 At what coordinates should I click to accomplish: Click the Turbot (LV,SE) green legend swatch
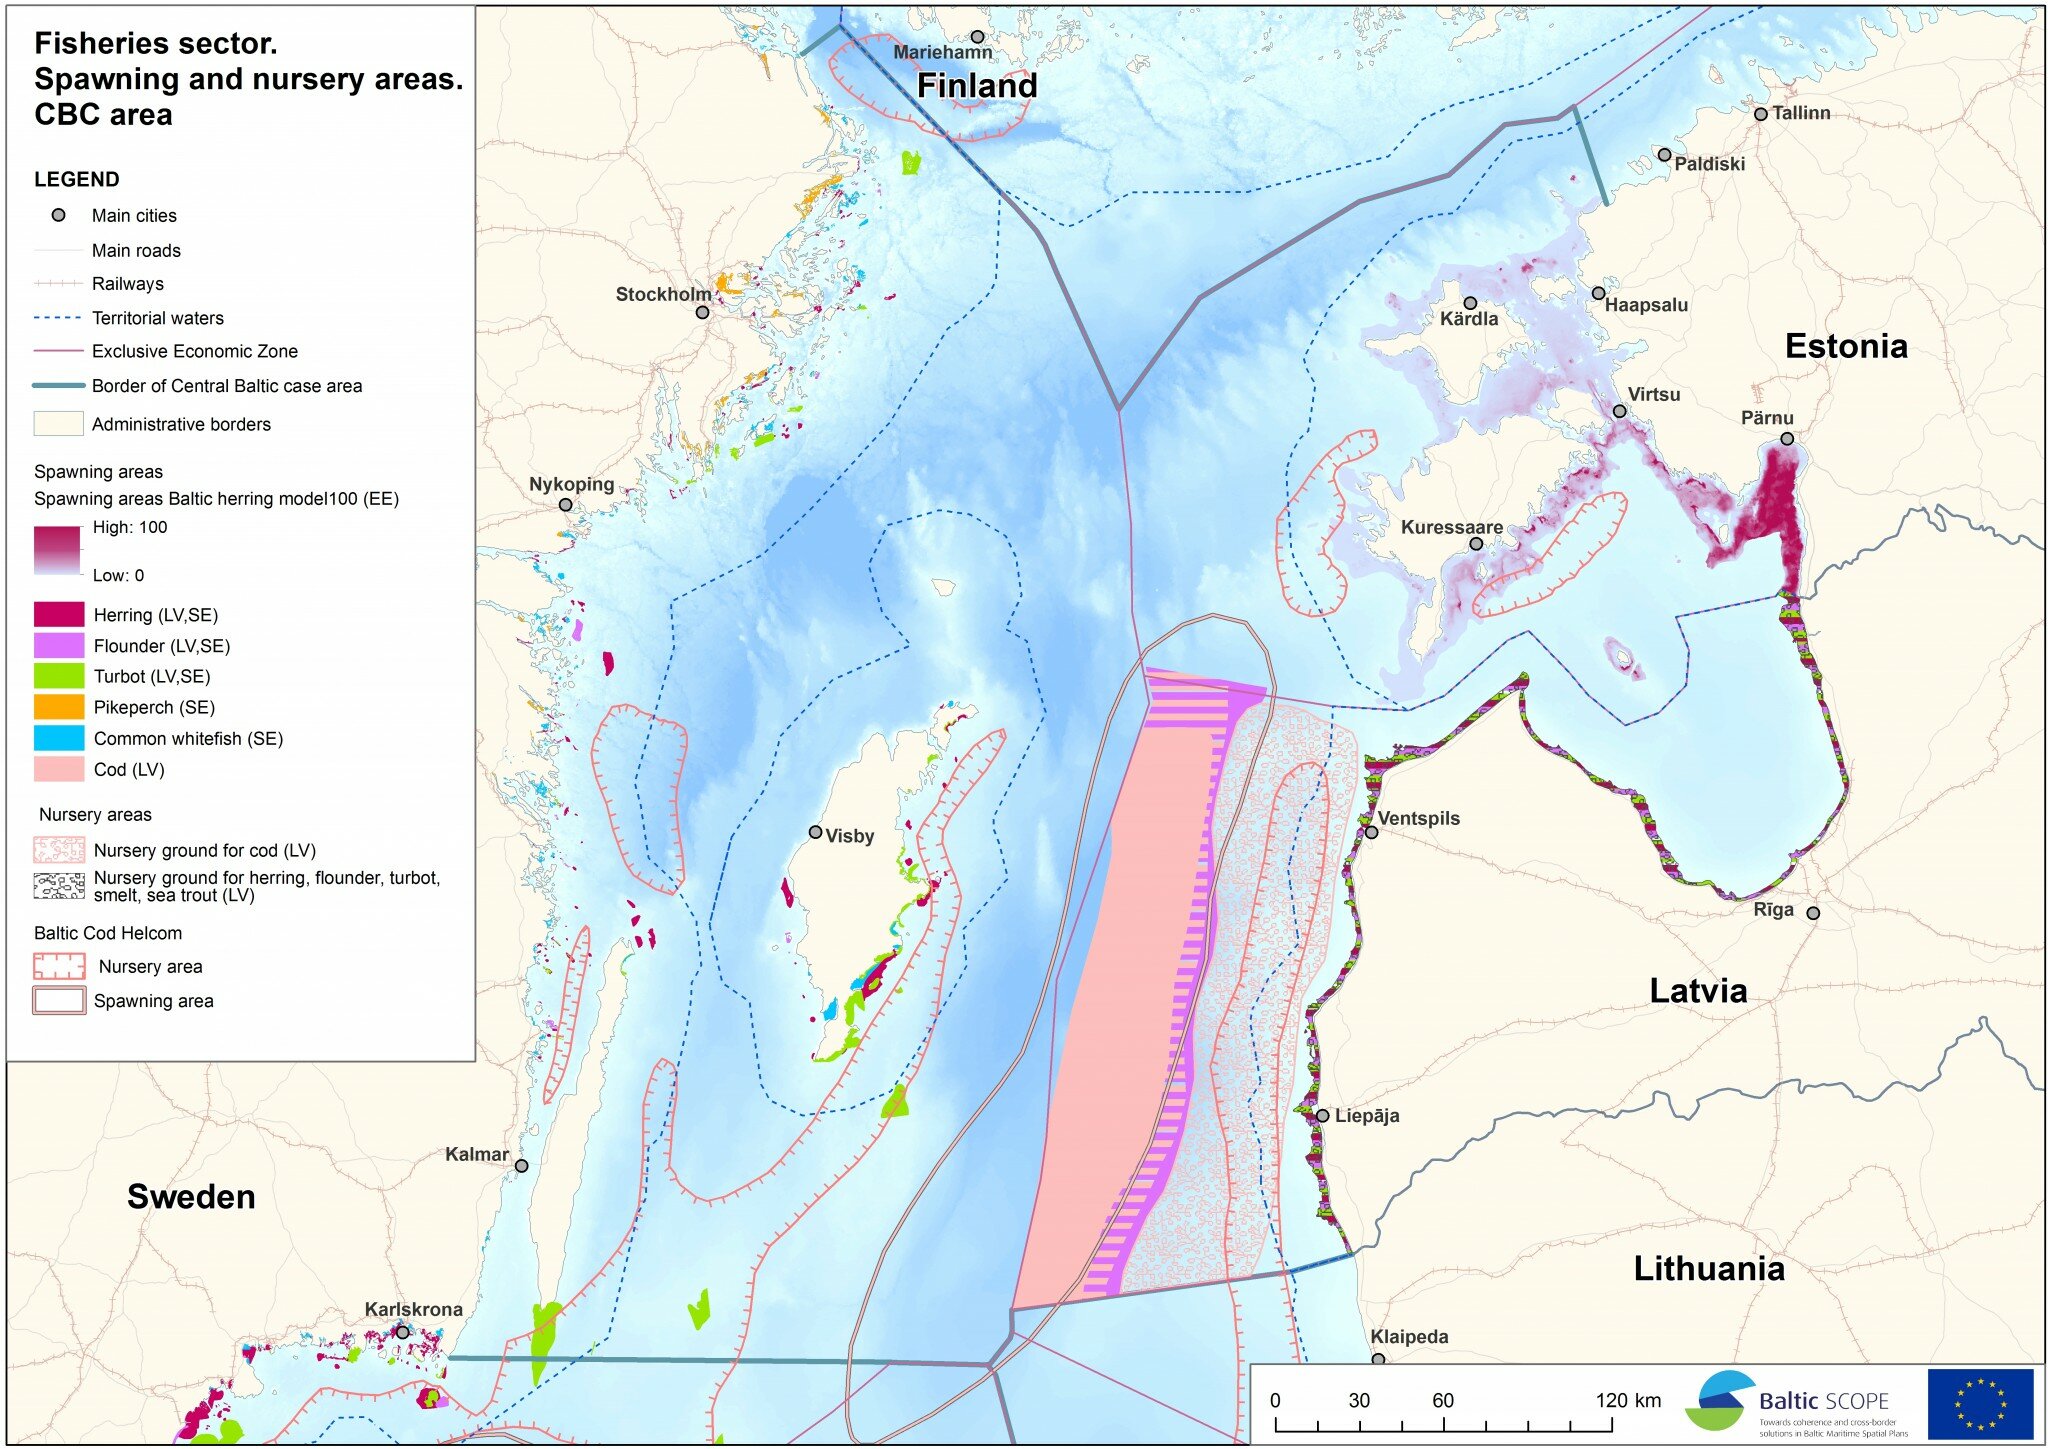pyautogui.click(x=59, y=676)
